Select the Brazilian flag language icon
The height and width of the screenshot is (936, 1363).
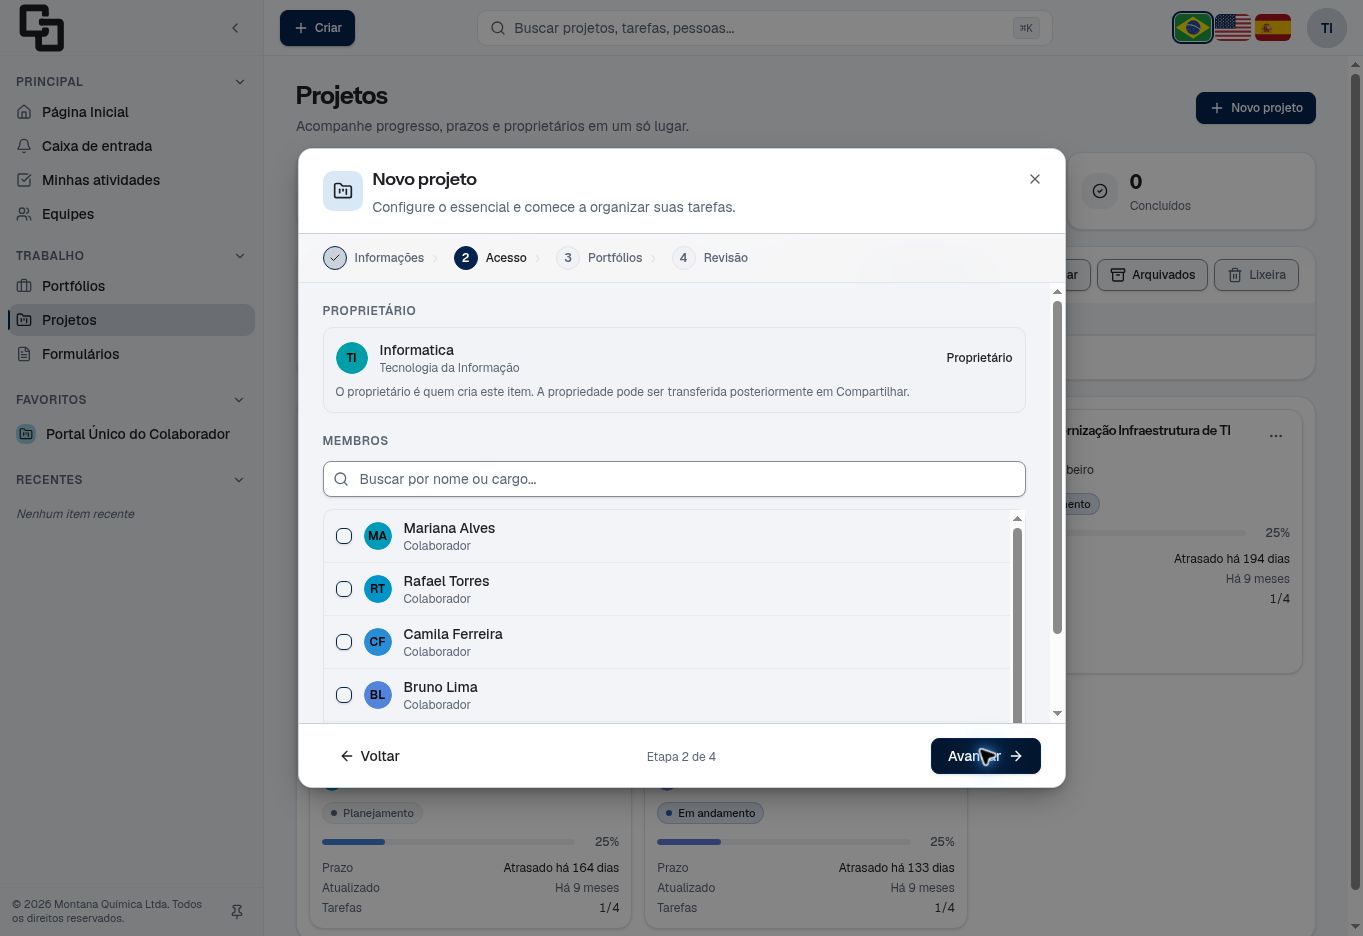tap(1192, 28)
